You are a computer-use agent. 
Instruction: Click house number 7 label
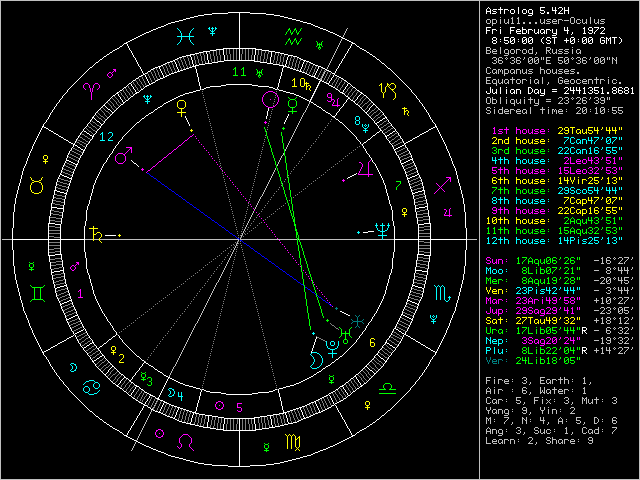tap(398, 186)
